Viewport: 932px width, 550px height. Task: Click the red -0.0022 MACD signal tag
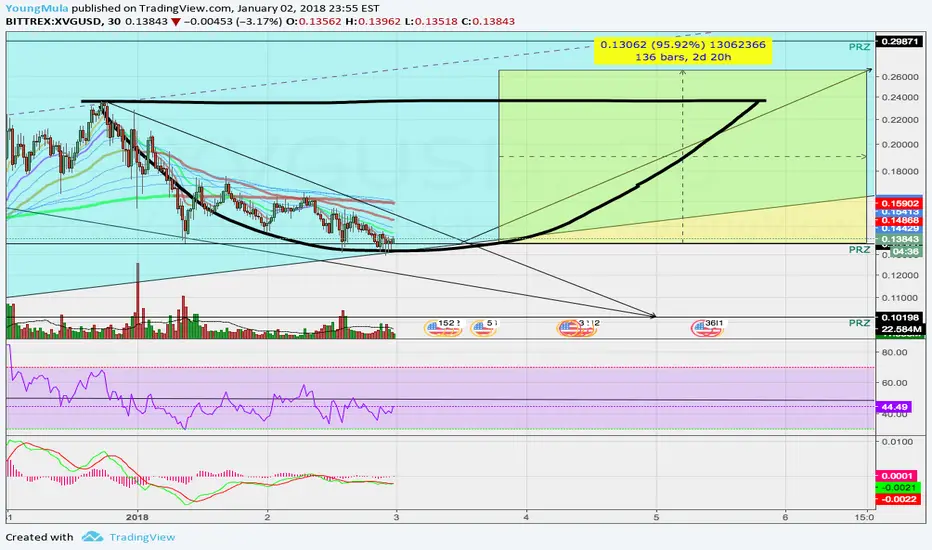point(898,499)
